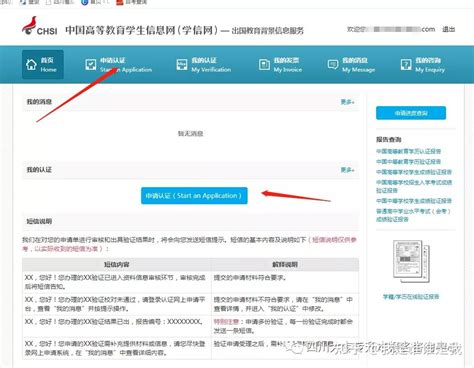Open 中国高等学校招生入学考试成绩验证报告 link
Image resolution: width=474 pixels, height=368 pixels.
point(414,186)
